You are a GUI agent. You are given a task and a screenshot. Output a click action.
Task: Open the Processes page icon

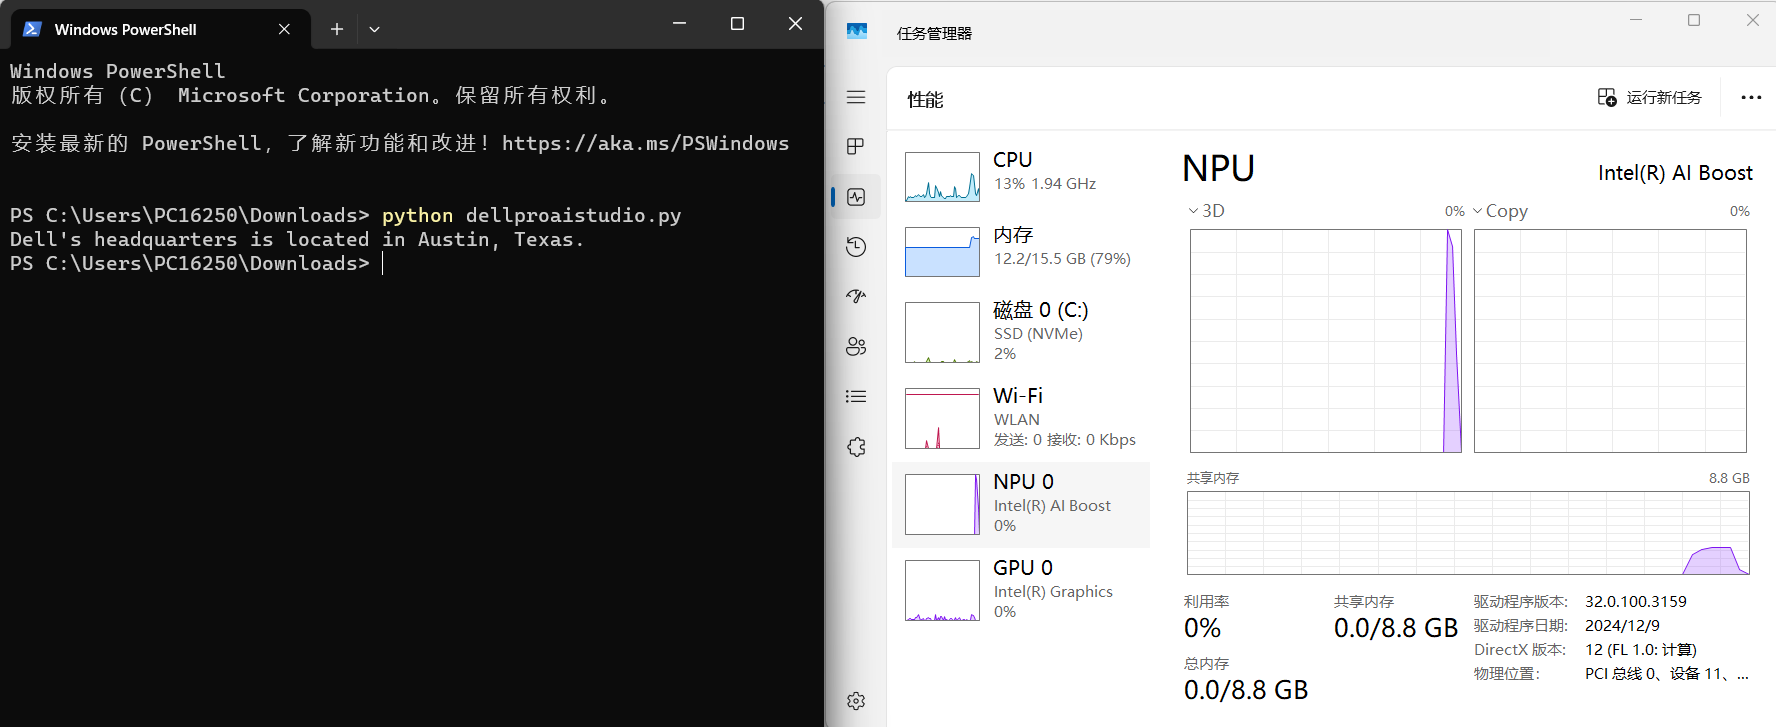tap(856, 147)
